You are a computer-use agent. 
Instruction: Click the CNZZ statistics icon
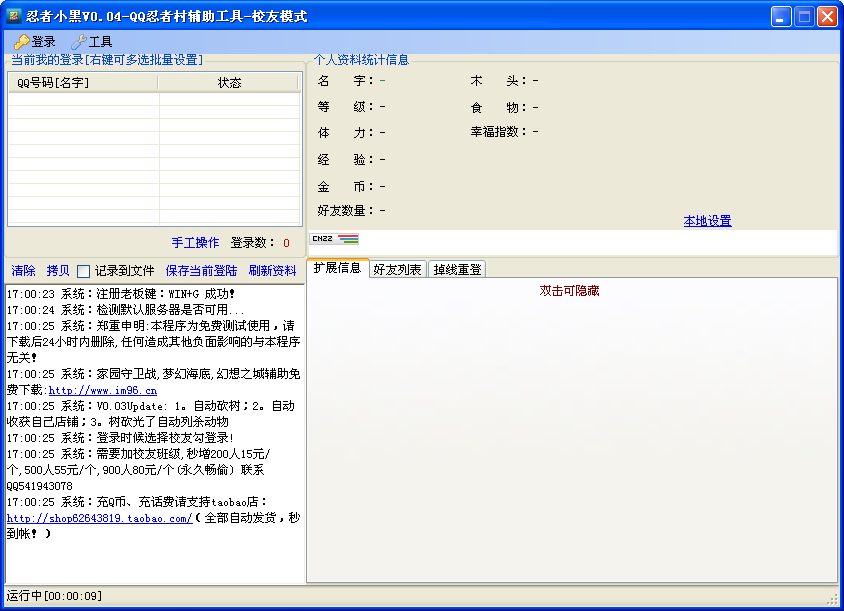click(335, 239)
